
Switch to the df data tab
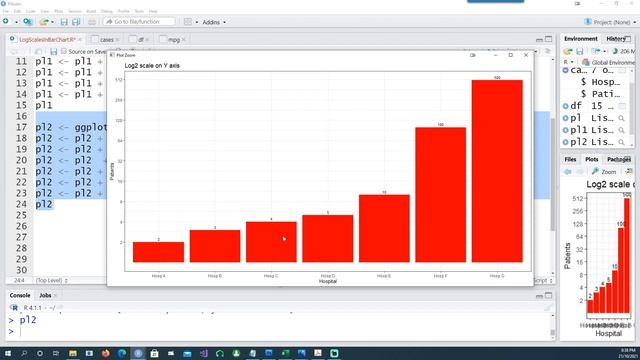click(141, 40)
